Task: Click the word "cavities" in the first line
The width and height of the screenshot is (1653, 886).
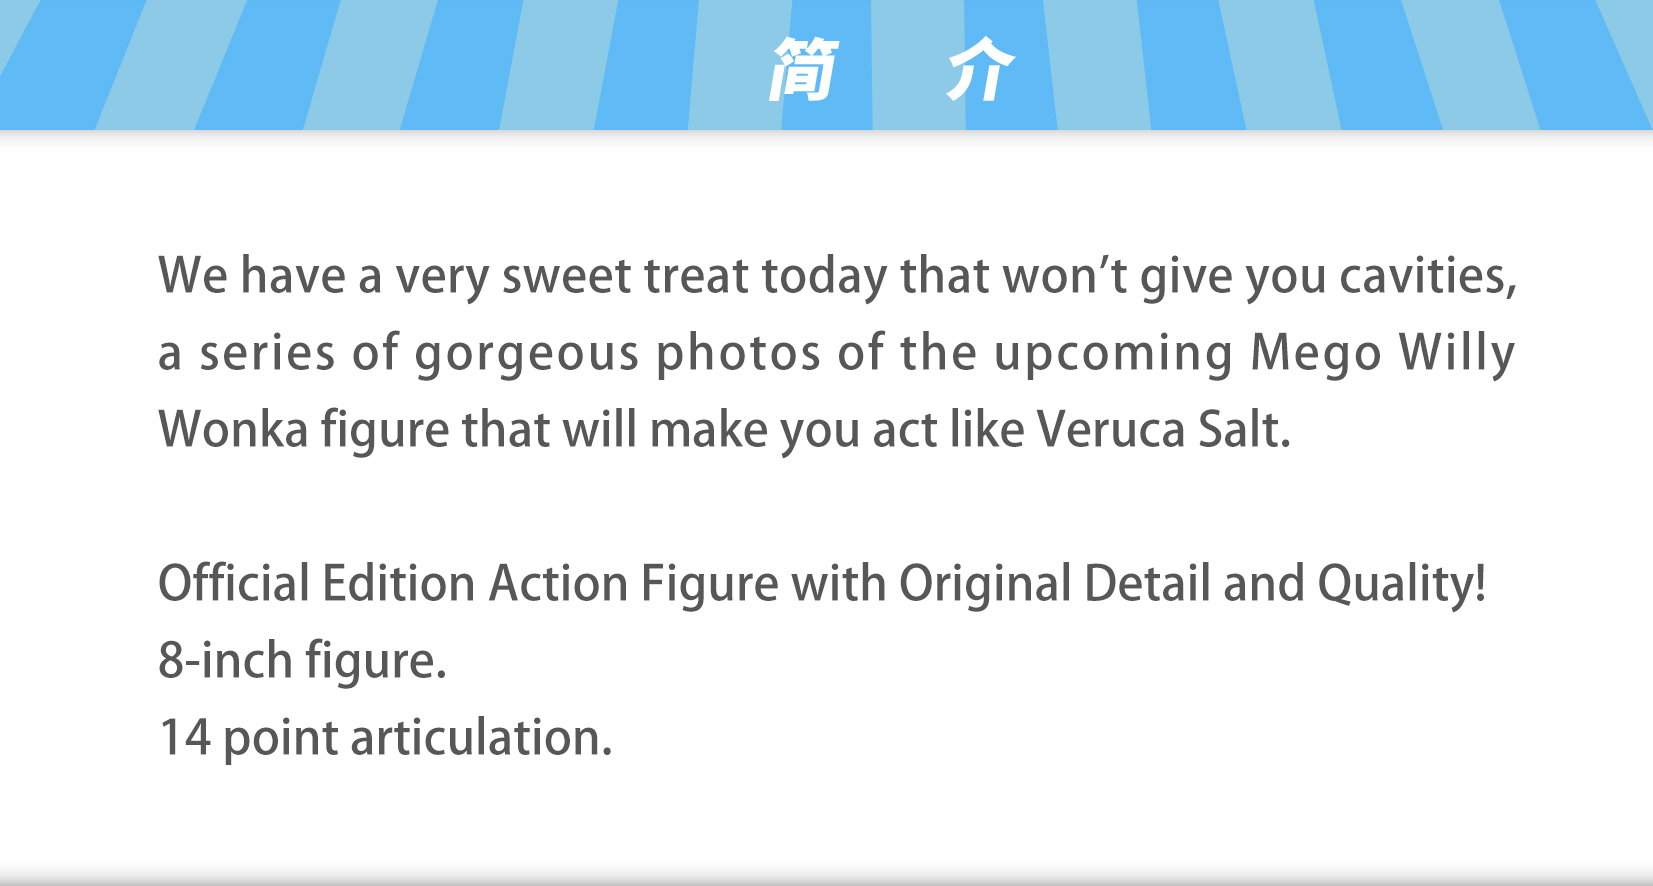Action: pos(1426,276)
